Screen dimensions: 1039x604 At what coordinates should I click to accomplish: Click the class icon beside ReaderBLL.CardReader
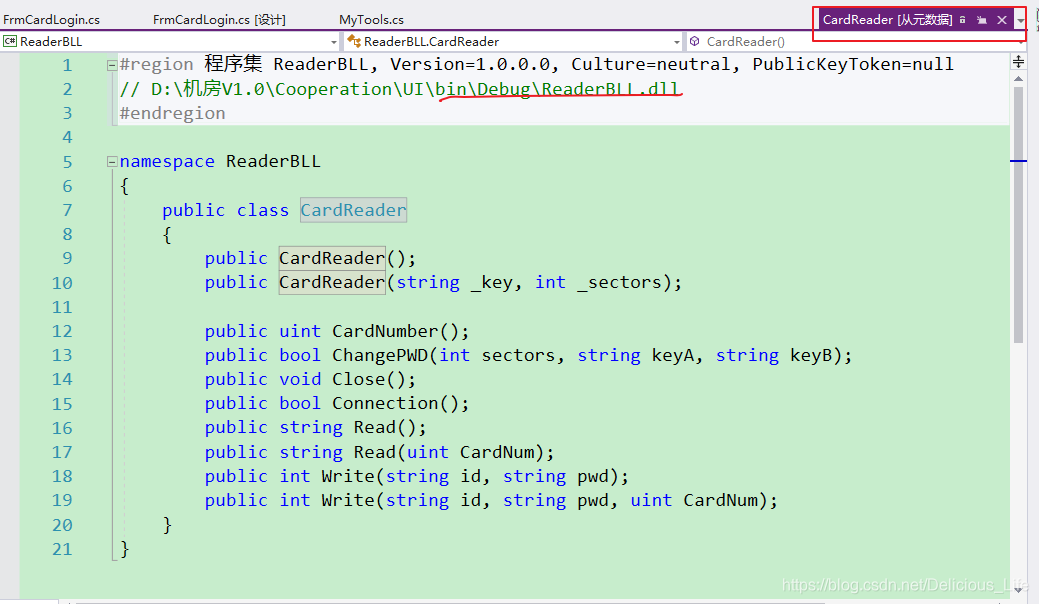coord(354,41)
